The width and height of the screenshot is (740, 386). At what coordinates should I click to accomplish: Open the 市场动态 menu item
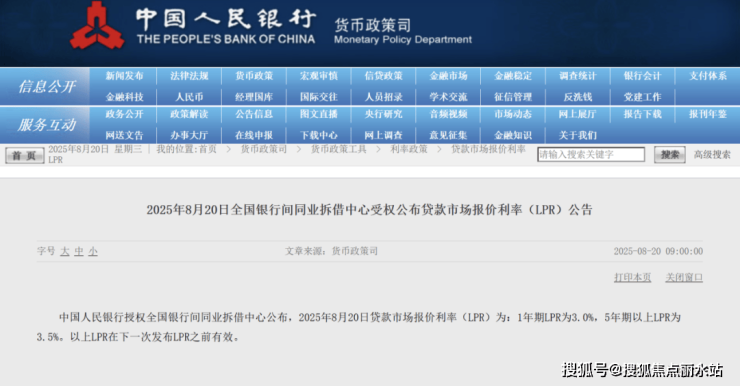(513, 114)
